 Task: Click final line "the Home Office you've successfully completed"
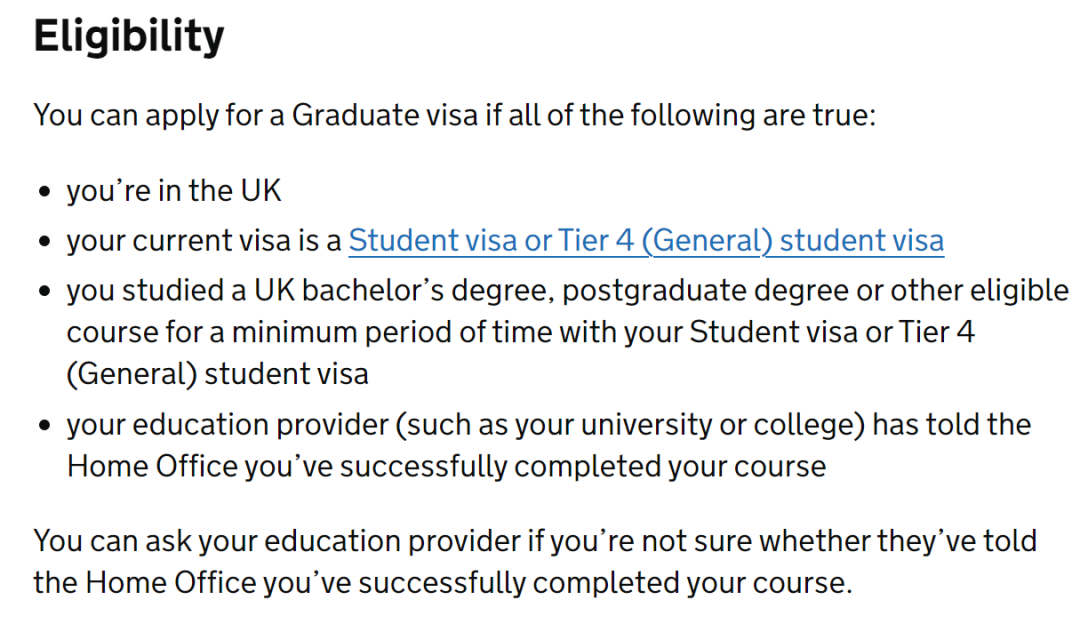(443, 583)
